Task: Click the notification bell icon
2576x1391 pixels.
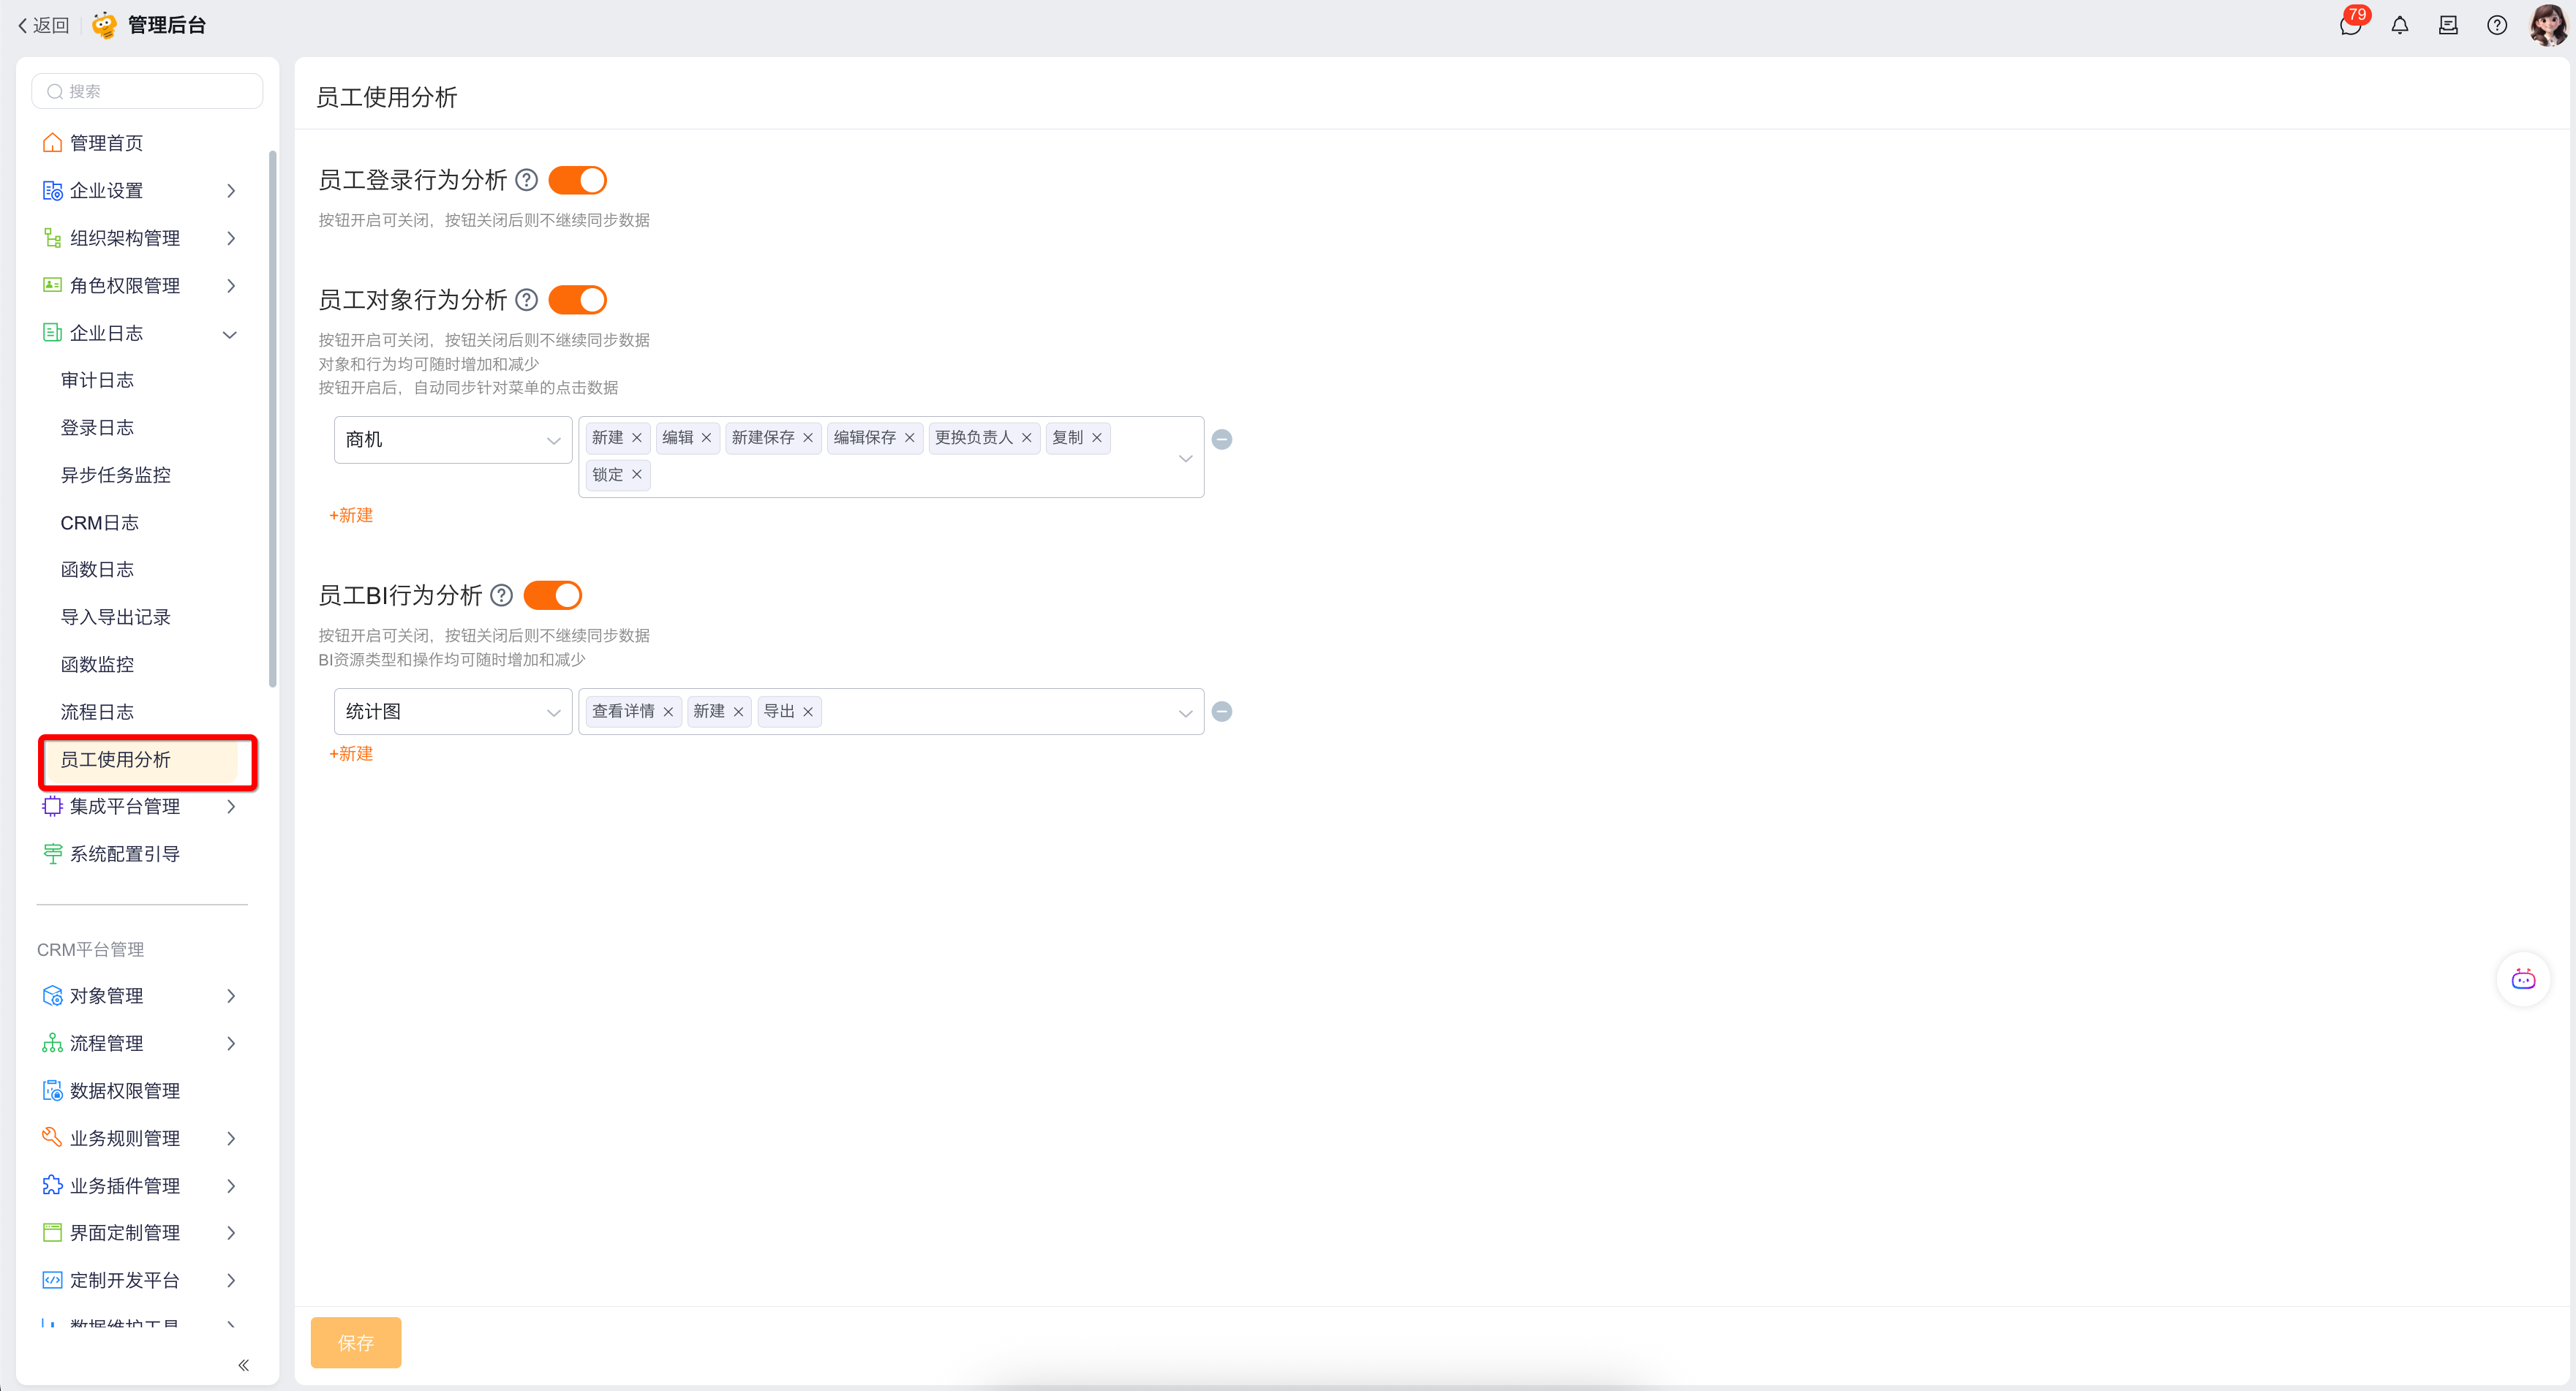Action: 2399,26
